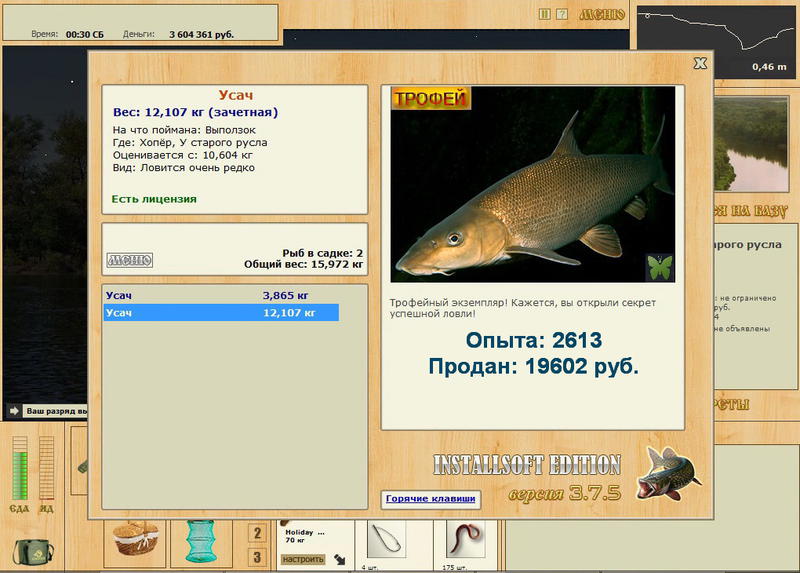Open the top-right МЕНЮ game menu
Image resolution: width=800 pixels, height=573 pixels.
pos(602,15)
